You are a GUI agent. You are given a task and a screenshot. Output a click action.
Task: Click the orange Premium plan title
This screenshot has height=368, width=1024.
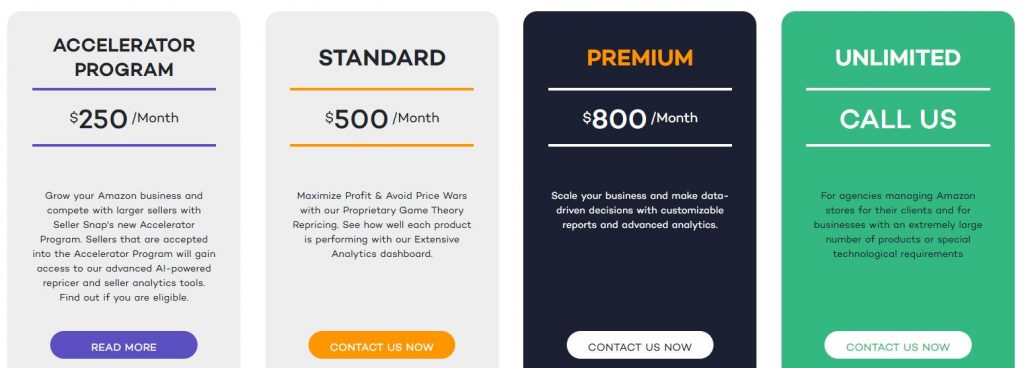click(x=640, y=57)
